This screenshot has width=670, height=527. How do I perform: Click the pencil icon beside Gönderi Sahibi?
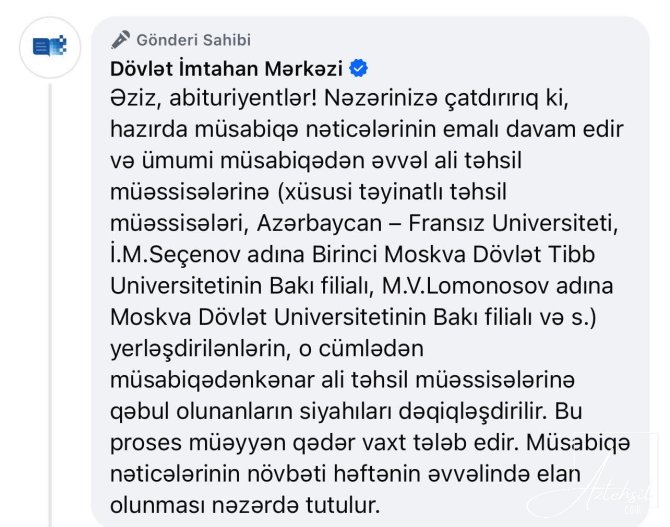(121, 40)
